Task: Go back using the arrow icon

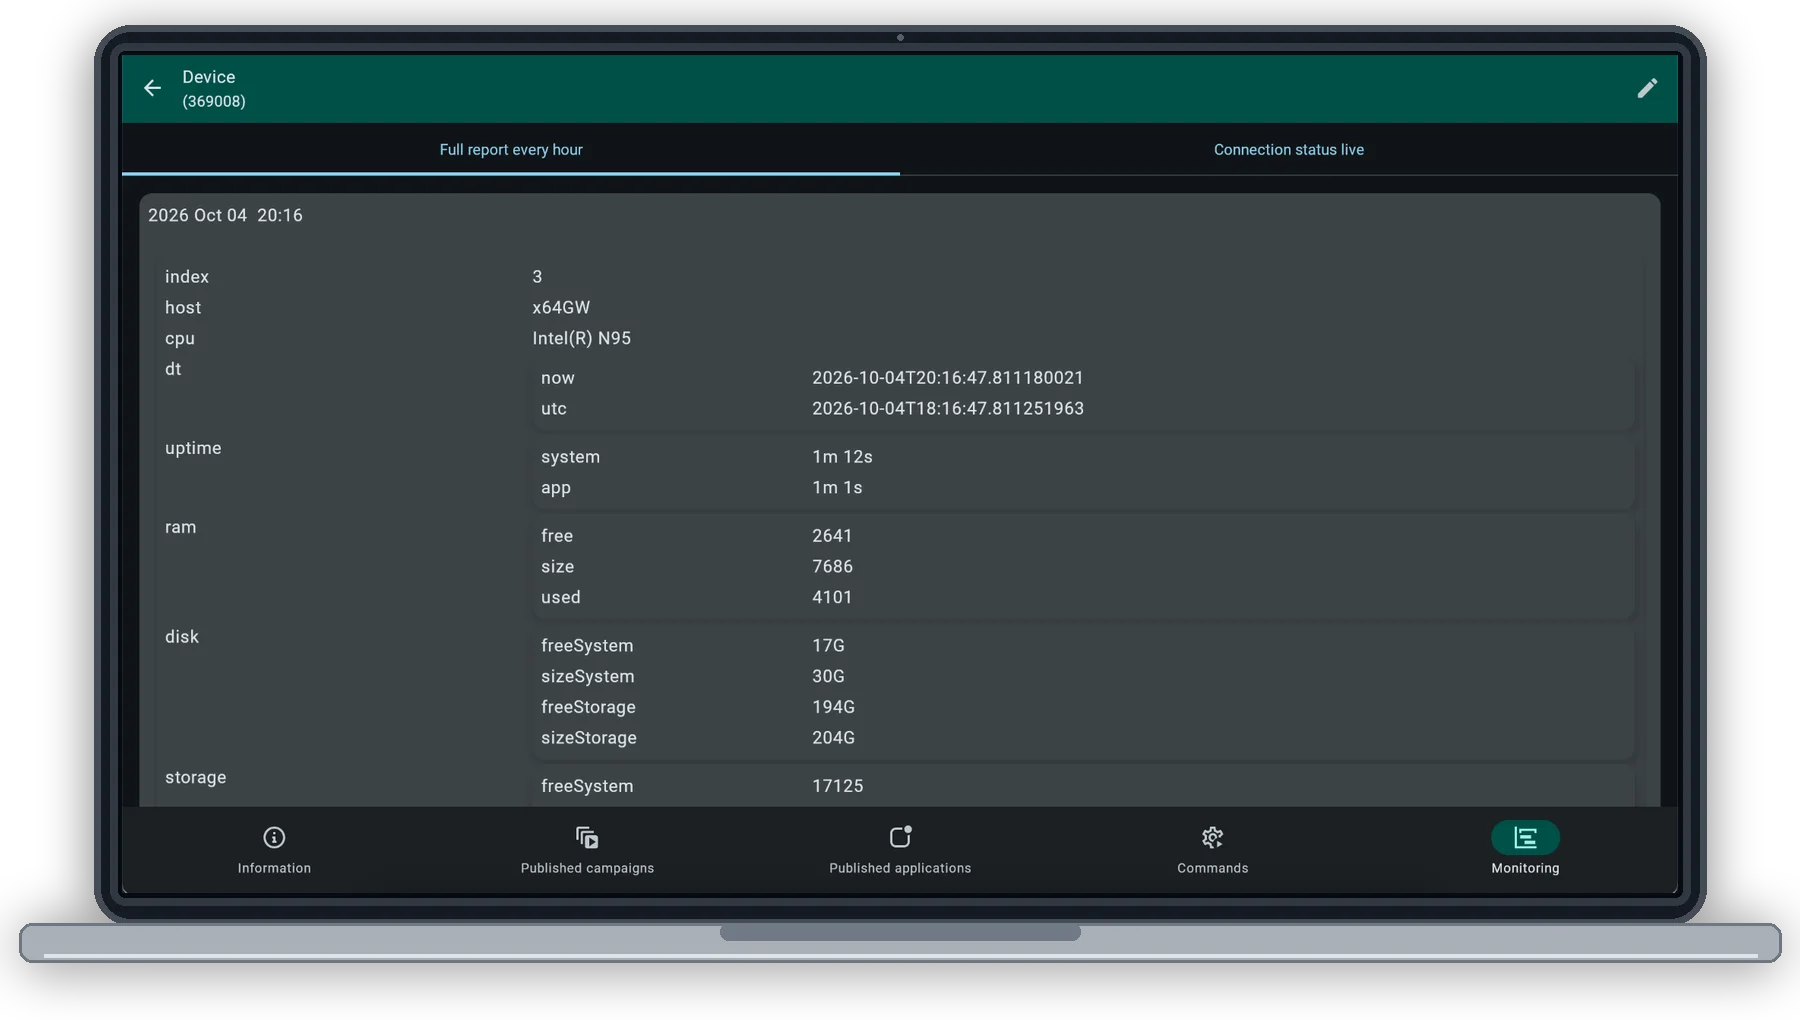Action: click(x=152, y=88)
